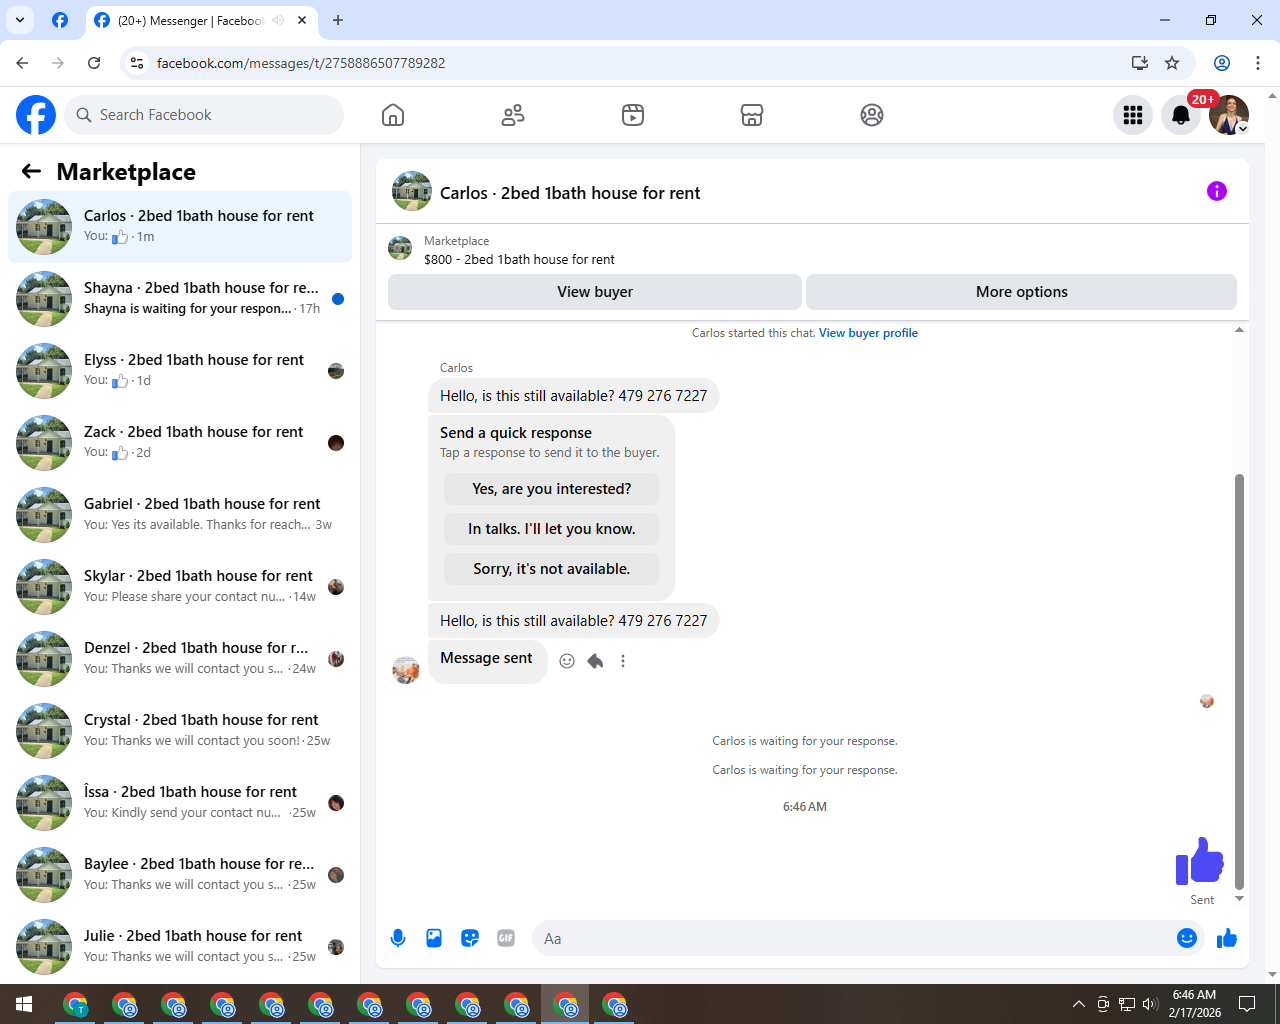Click the listing thumbnail beside $800 listing
Image resolution: width=1280 pixels, height=1024 pixels.
[400, 248]
